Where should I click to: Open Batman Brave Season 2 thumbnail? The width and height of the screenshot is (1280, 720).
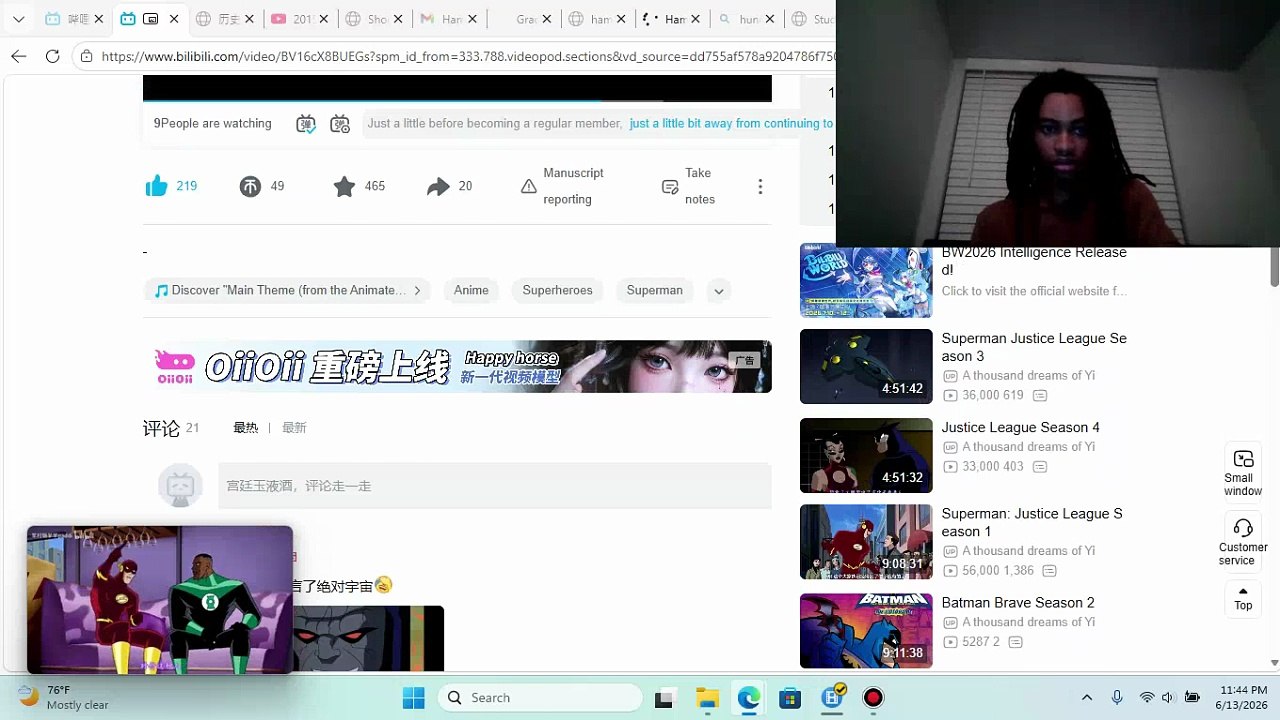866,631
